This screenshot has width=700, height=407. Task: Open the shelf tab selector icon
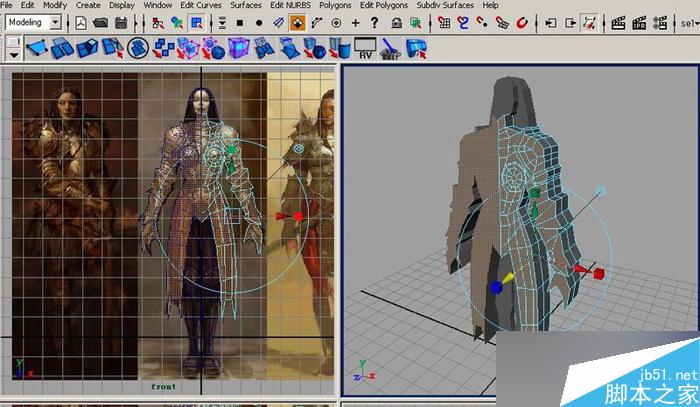(x=14, y=42)
